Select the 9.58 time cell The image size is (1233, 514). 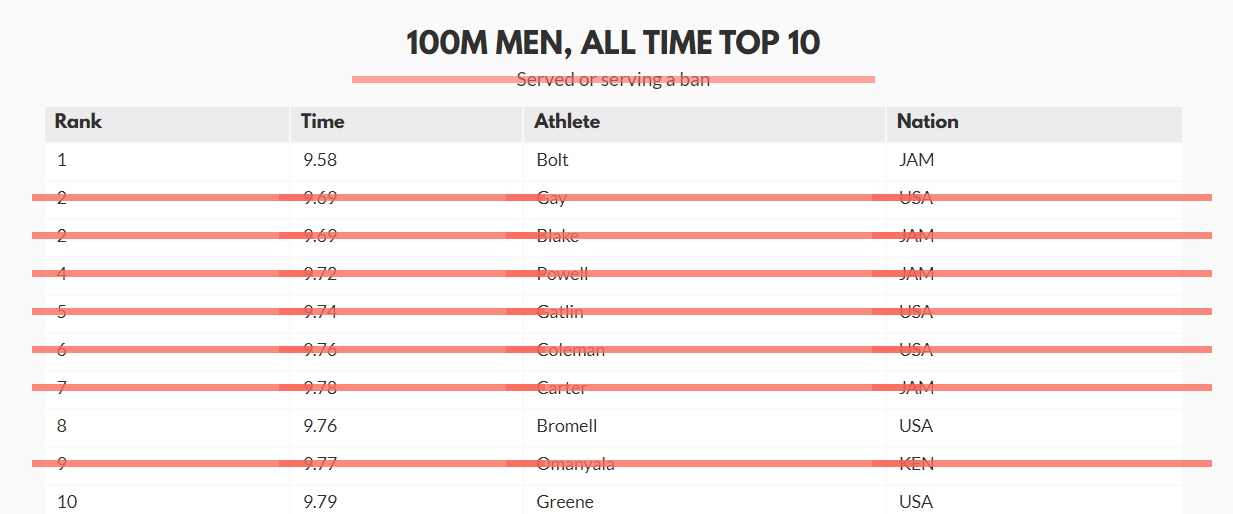coord(320,160)
